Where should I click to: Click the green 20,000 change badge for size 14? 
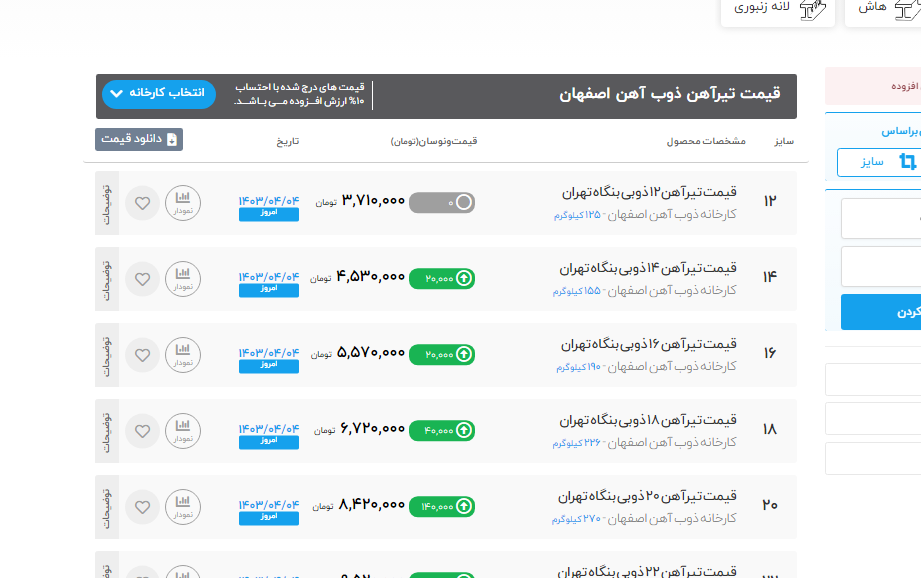click(442, 278)
